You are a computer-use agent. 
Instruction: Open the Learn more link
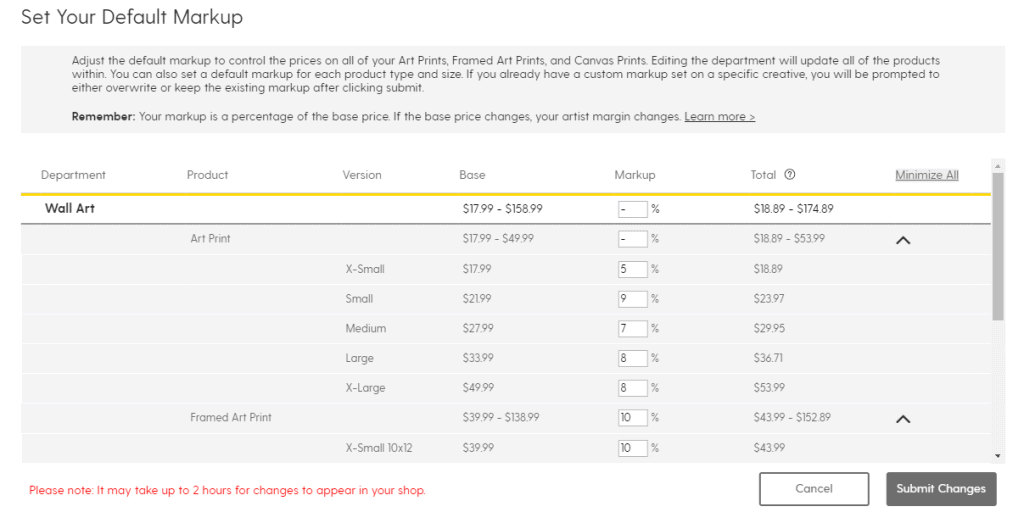point(720,117)
